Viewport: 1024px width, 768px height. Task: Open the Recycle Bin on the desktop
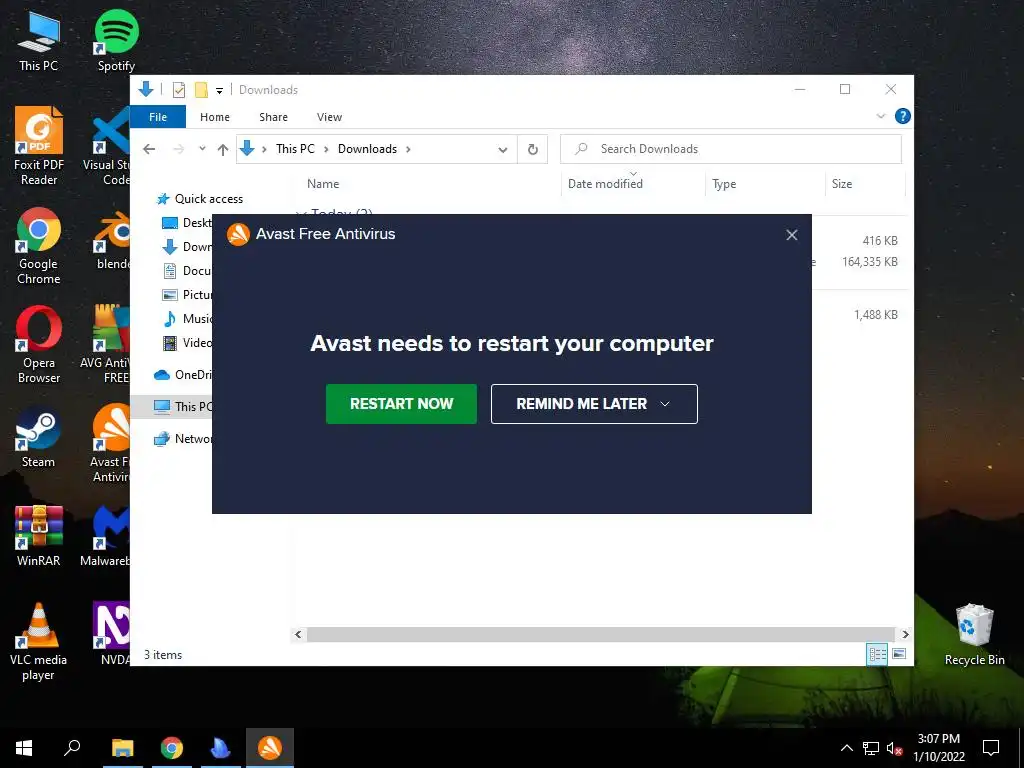974,635
